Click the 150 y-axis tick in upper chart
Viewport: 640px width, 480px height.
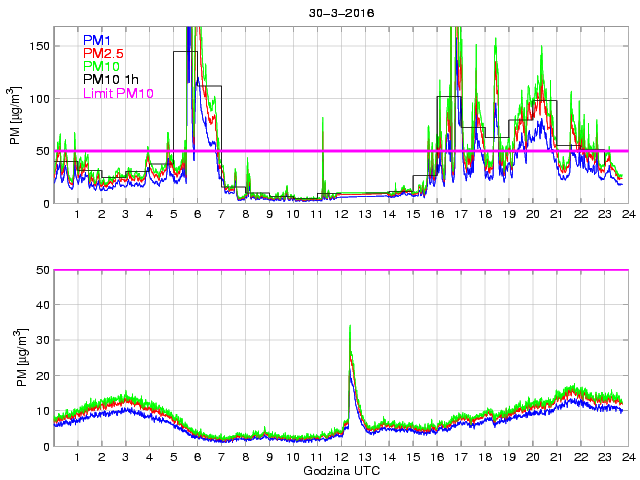[38, 46]
